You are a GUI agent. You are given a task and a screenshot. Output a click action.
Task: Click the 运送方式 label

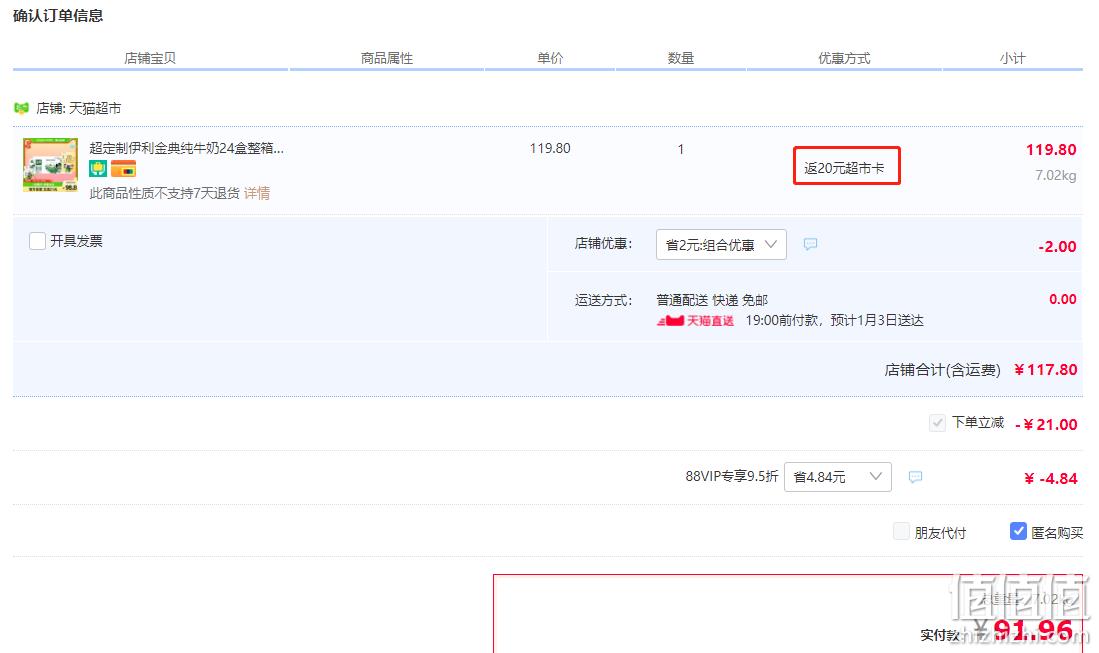pyautogui.click(x=603, y=301)
